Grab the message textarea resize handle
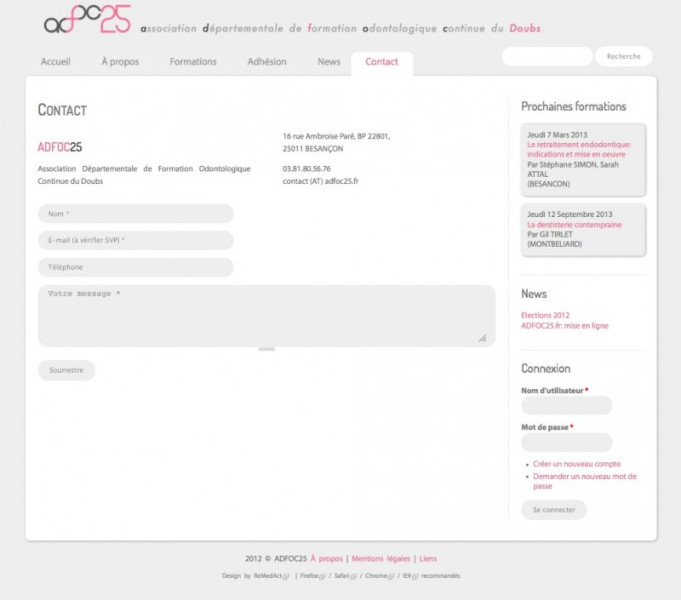681x600 pixels. (x=482, y=339)
